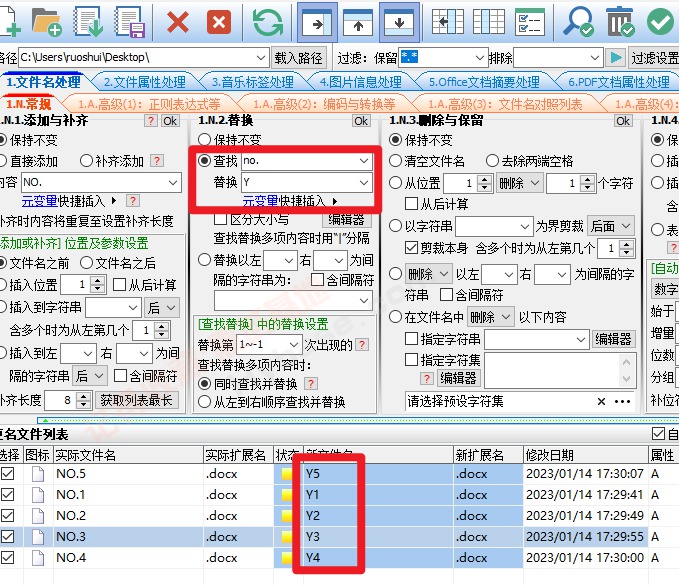Open 1.A.高级(3): 文件名对照列表 subtab
679x585 pixels.
tap(505, 104)
